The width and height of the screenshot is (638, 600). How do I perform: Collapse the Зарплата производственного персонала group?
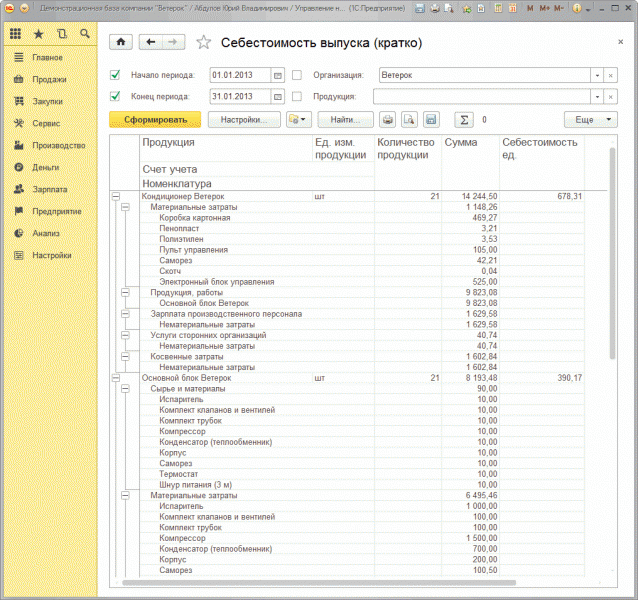[x=125, y=314]
